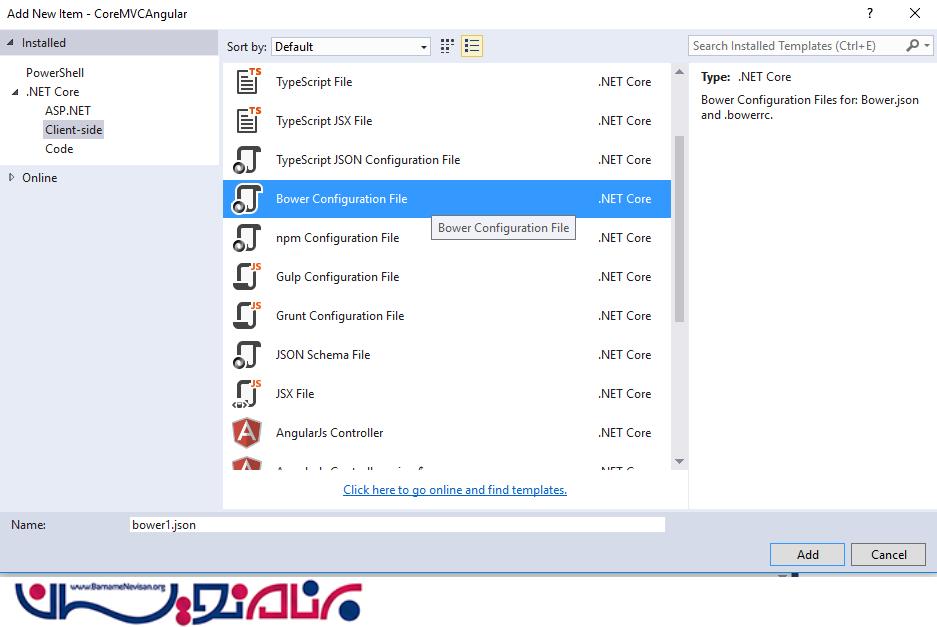Switch to medium icons list view
This screenshot has width=937, height=627.
pos(472,46)
